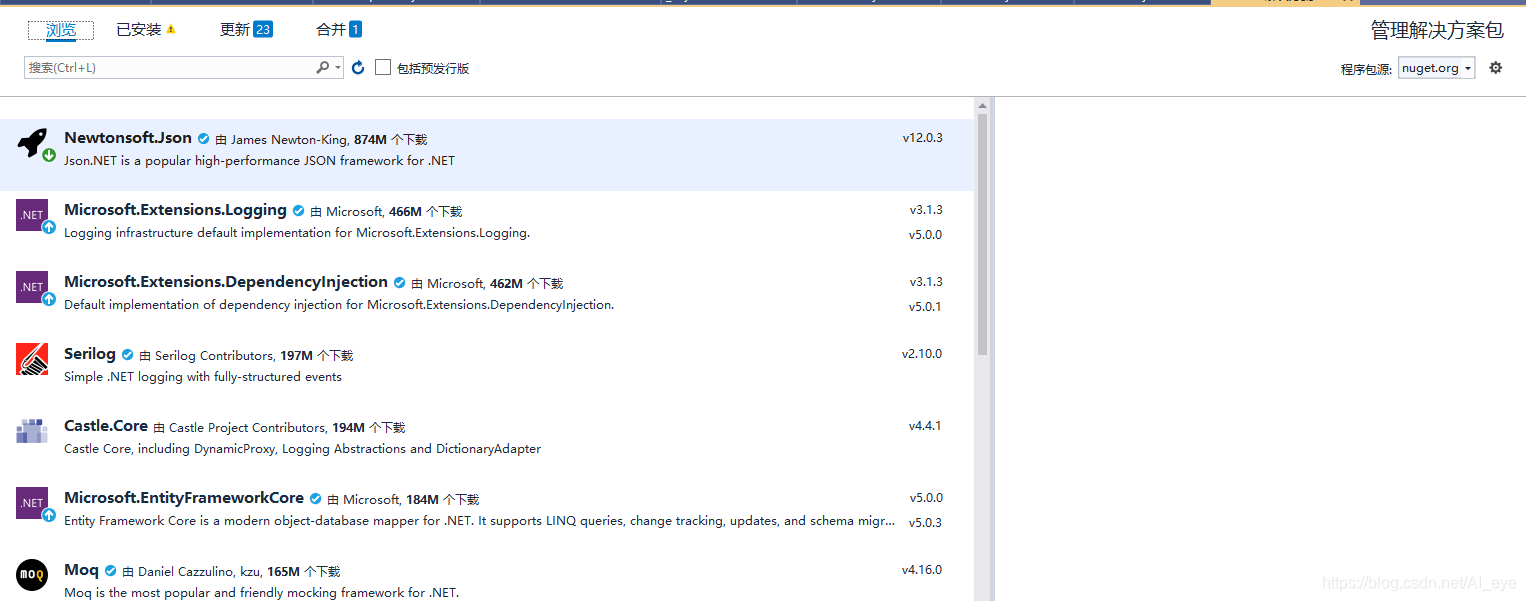The height and width of the screenshot is (601, 1526).
Task: Click available version v5.0.3 of EntityFrameworkCore
Action: [x=925, y=523]
